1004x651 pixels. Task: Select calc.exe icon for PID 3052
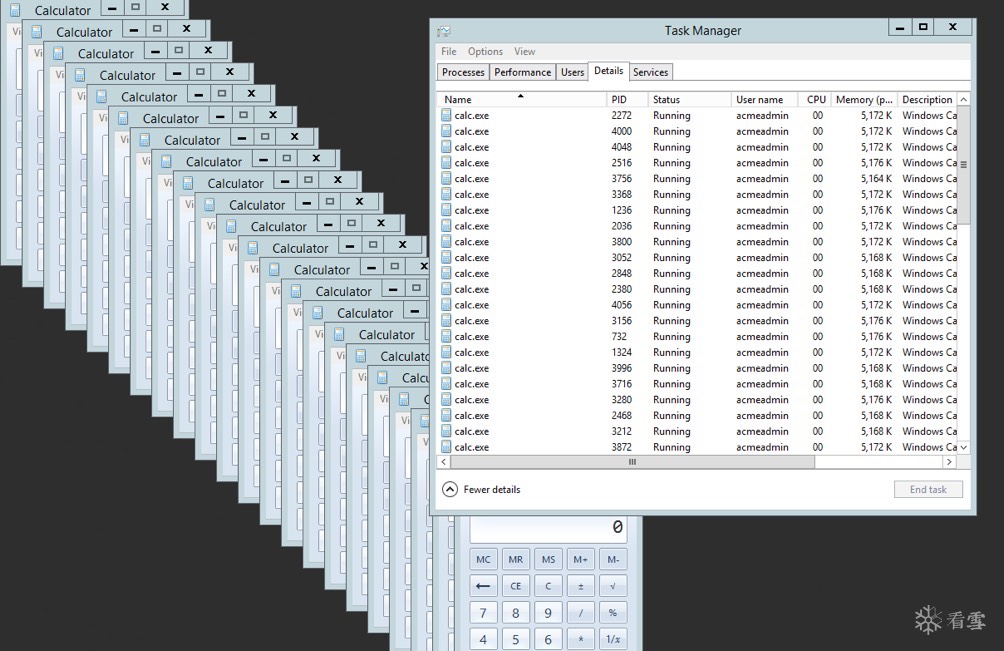(446, 257)
